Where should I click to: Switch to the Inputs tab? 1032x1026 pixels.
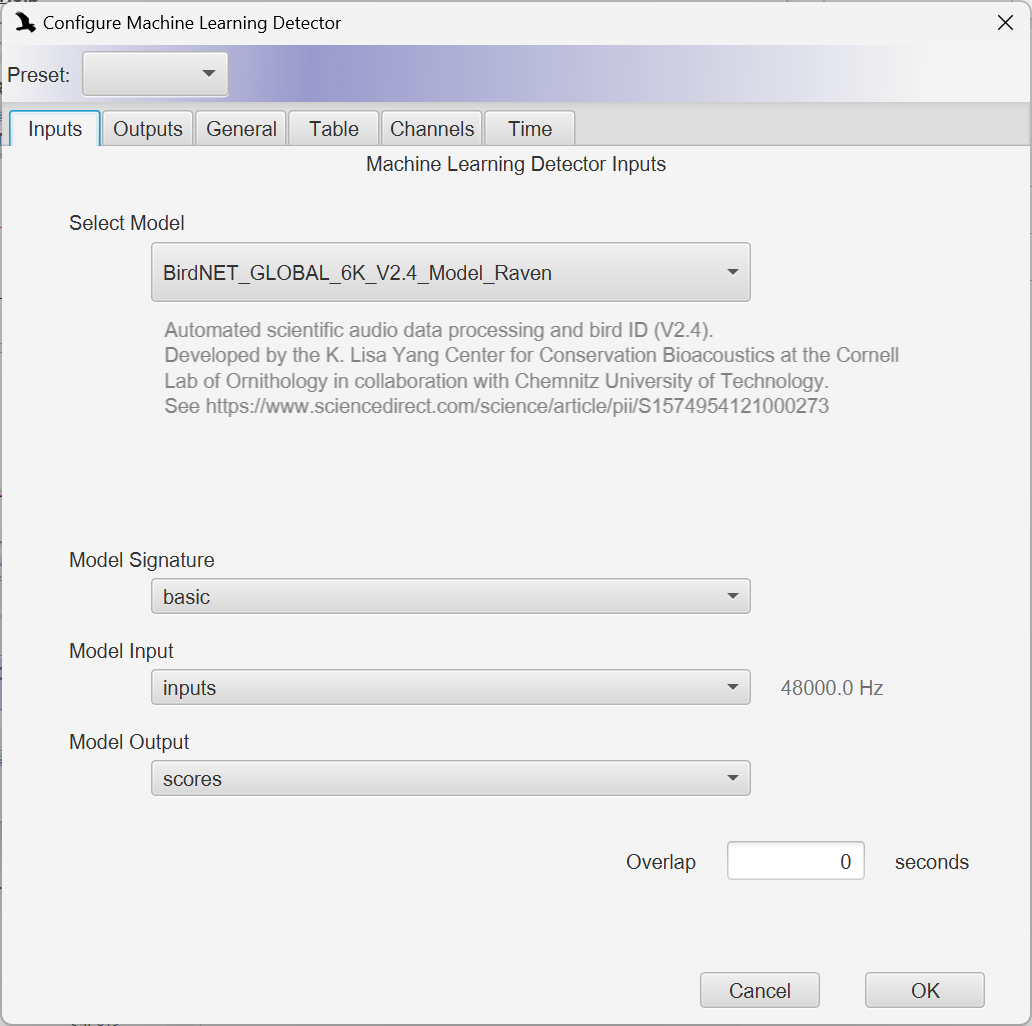pyautogui.click(x=55, y=128)
